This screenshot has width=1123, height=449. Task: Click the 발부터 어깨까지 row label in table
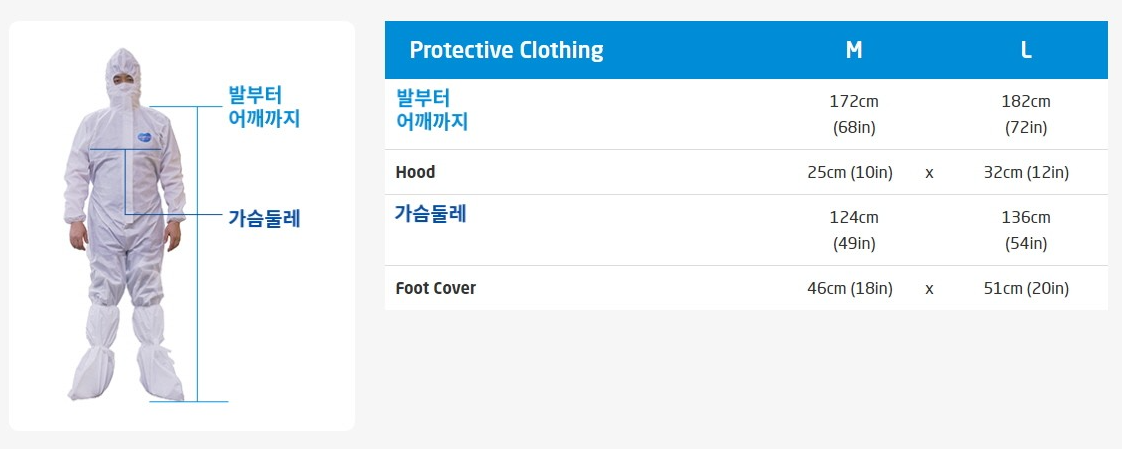point(432,110)
